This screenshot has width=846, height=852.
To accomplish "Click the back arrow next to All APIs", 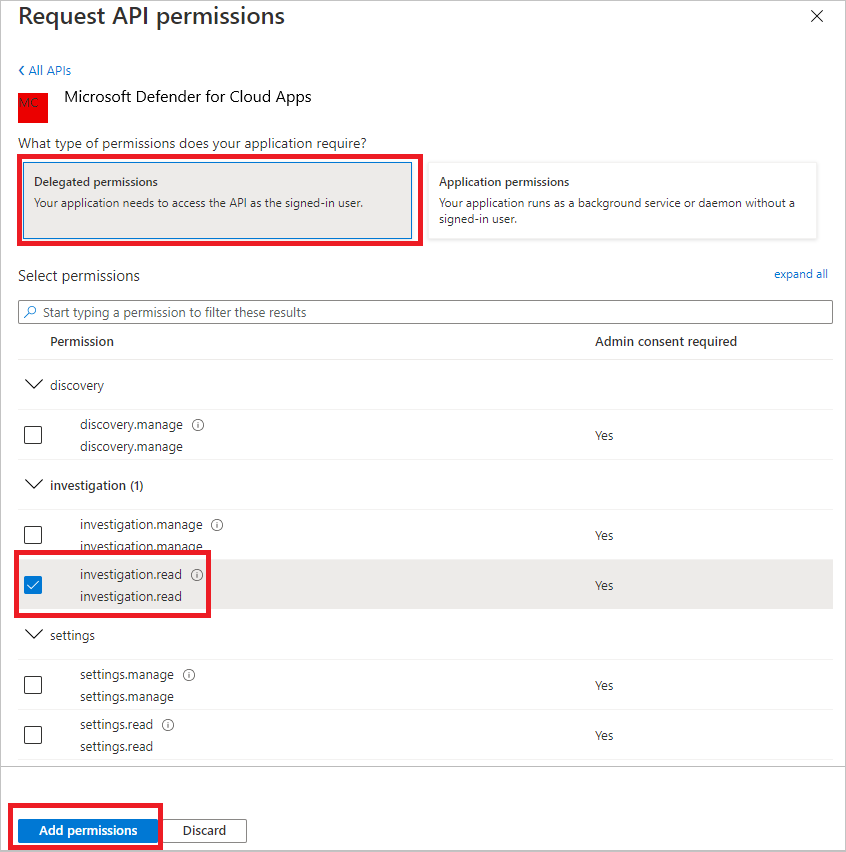I will 23,70.
